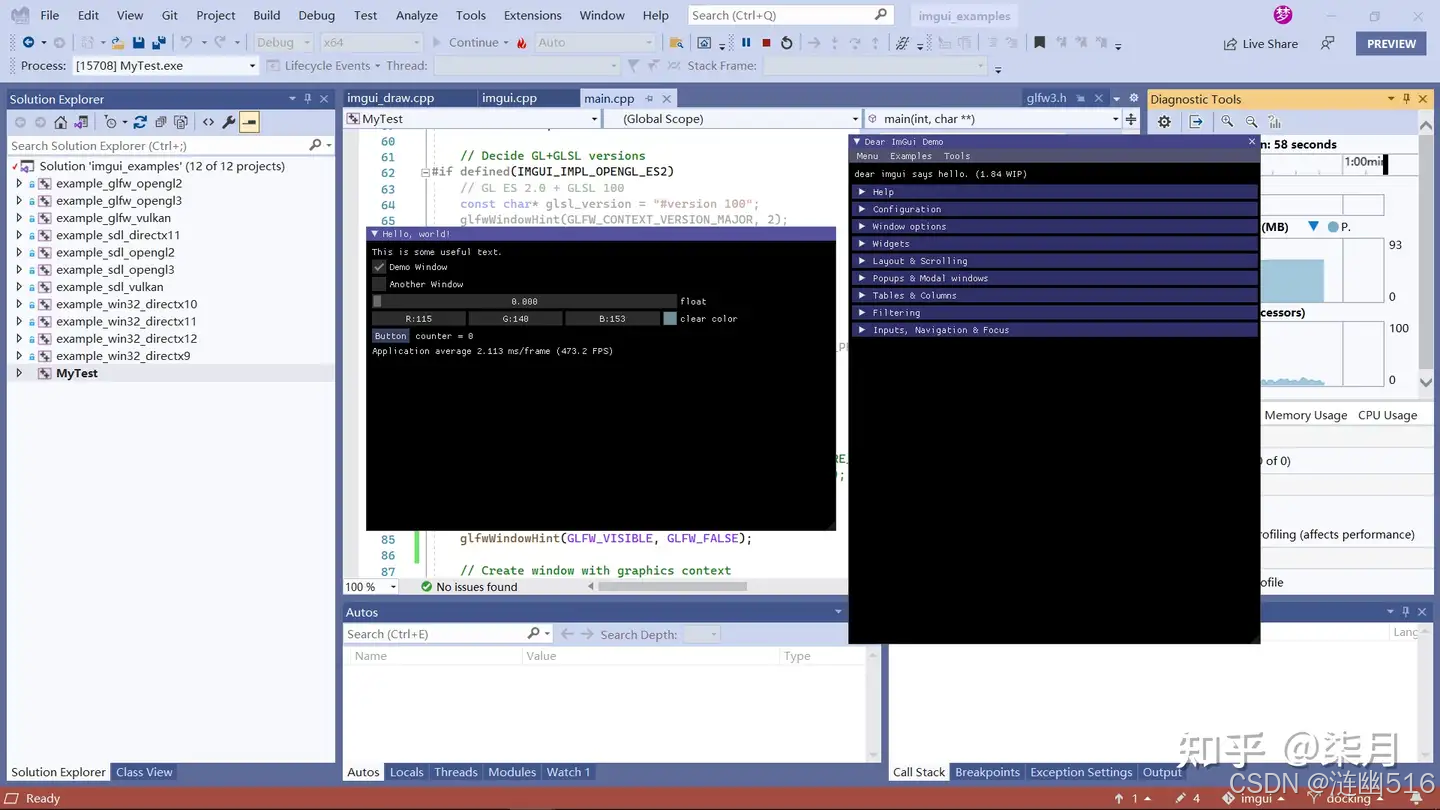
Task: Click the Live Share button
Action: click(1260, 44)
